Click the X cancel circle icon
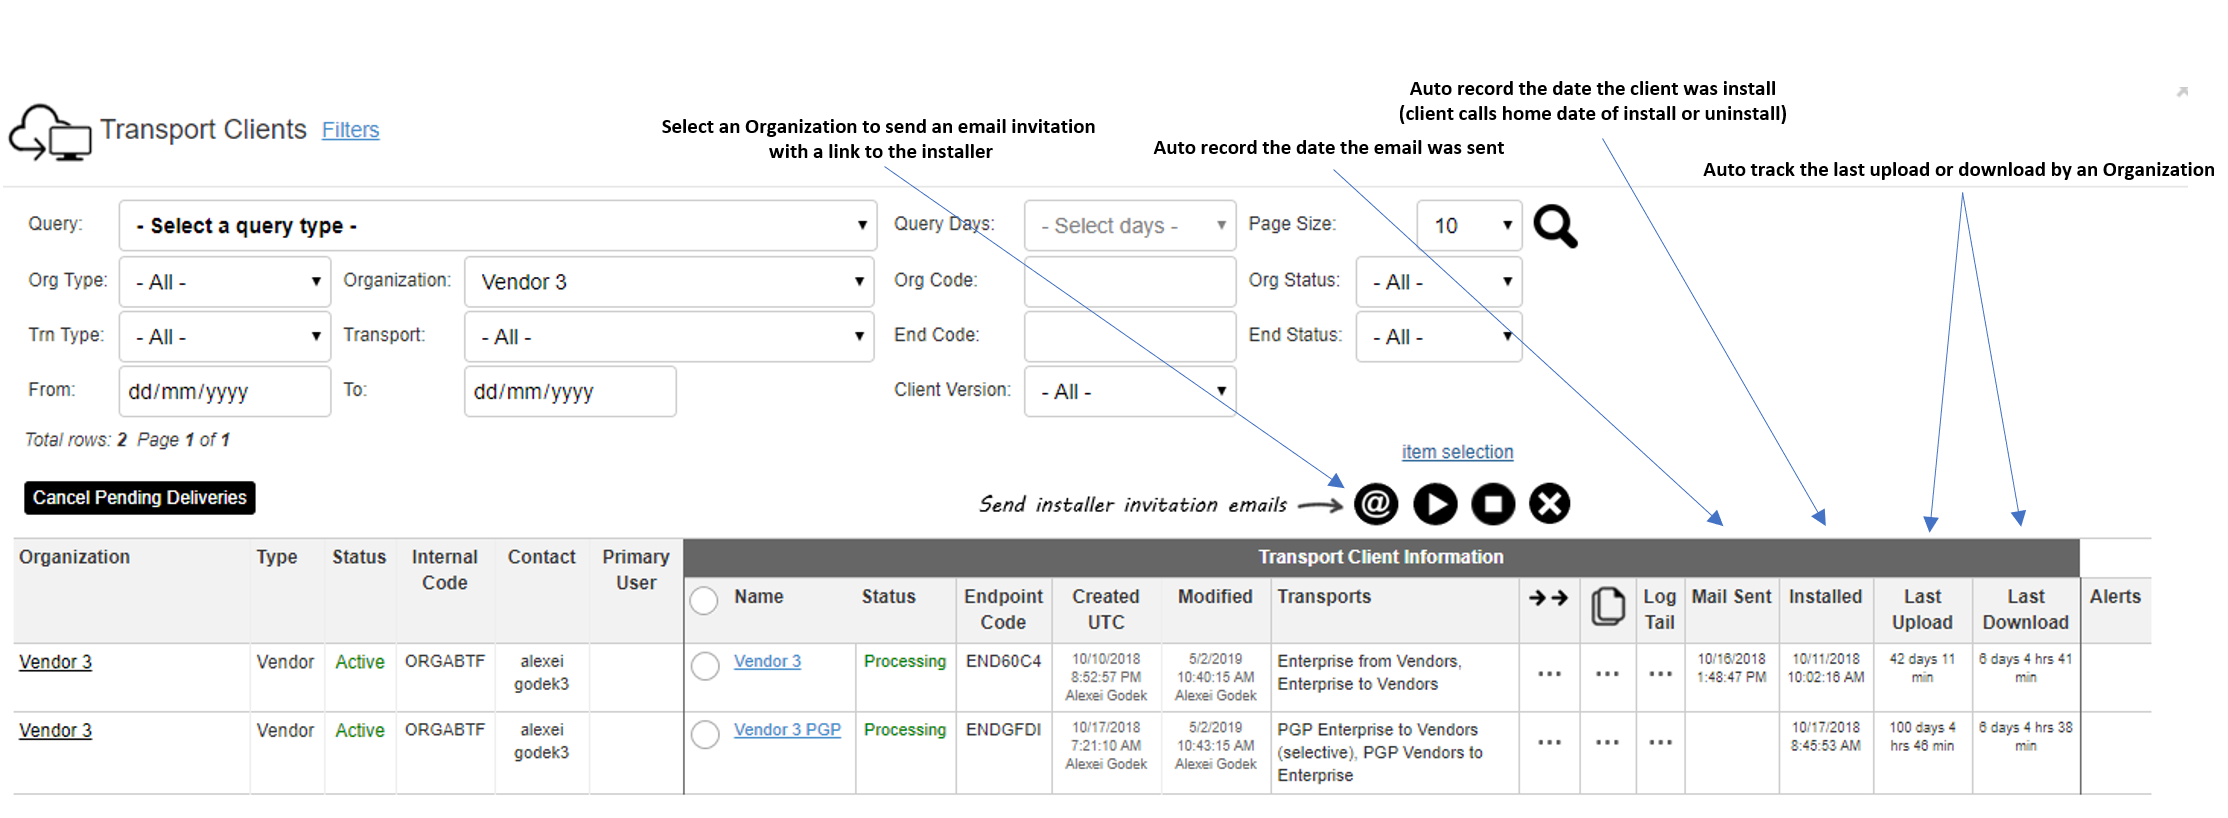This screenshot has width=2228, height=818. pos(1549,504)
